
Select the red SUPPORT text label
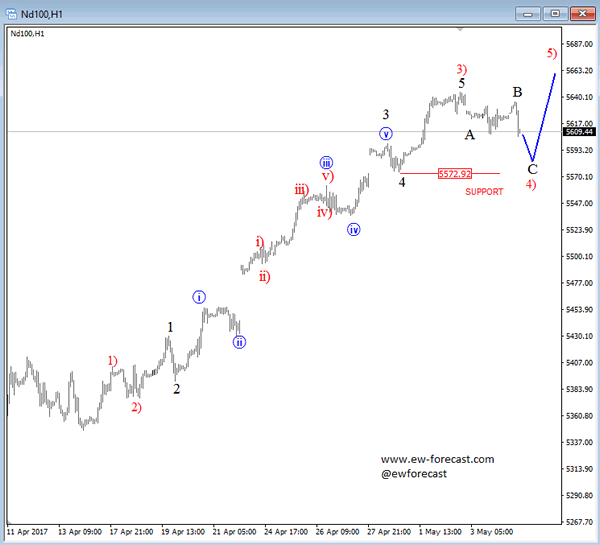(484, 191)
